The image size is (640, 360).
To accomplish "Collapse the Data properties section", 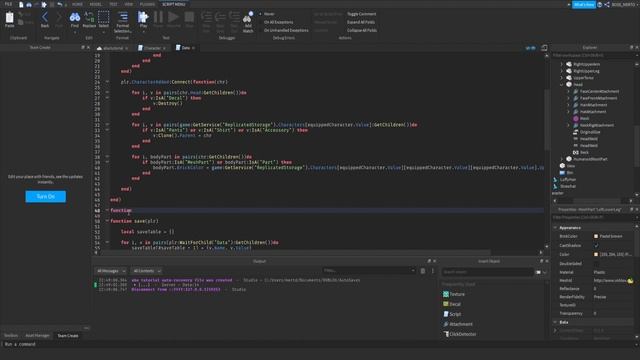I will click(x=555, y=322).
